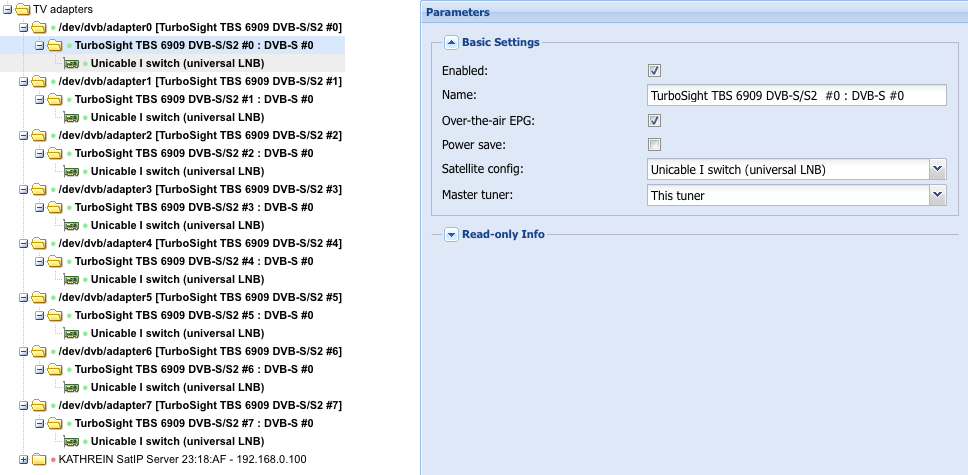
Task: Select TurboSight TBS 6909 #7 : DVB-S #0
Action: click(x=194, y=423)
